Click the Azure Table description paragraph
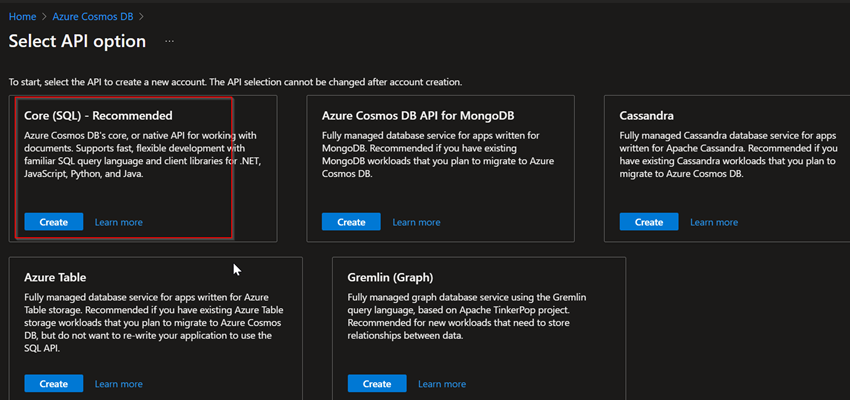The width and height of the screenshot is (850, 400). [154, 323]
